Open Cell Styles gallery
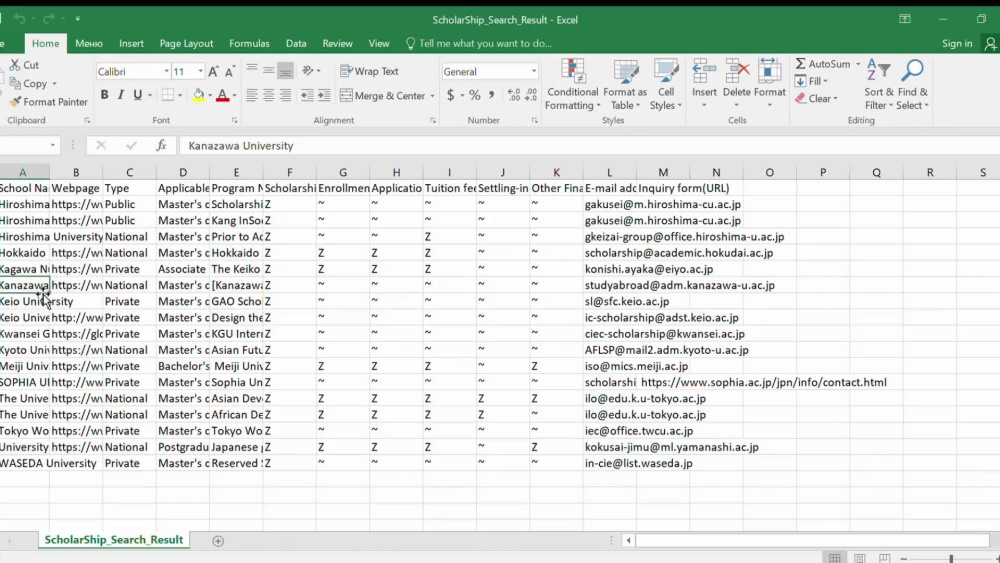 point(666,84)
